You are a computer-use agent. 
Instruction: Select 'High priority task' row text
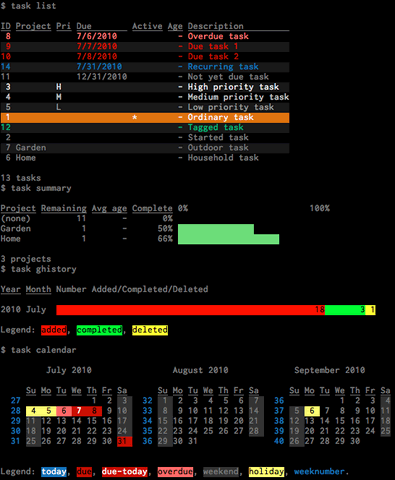233,87
